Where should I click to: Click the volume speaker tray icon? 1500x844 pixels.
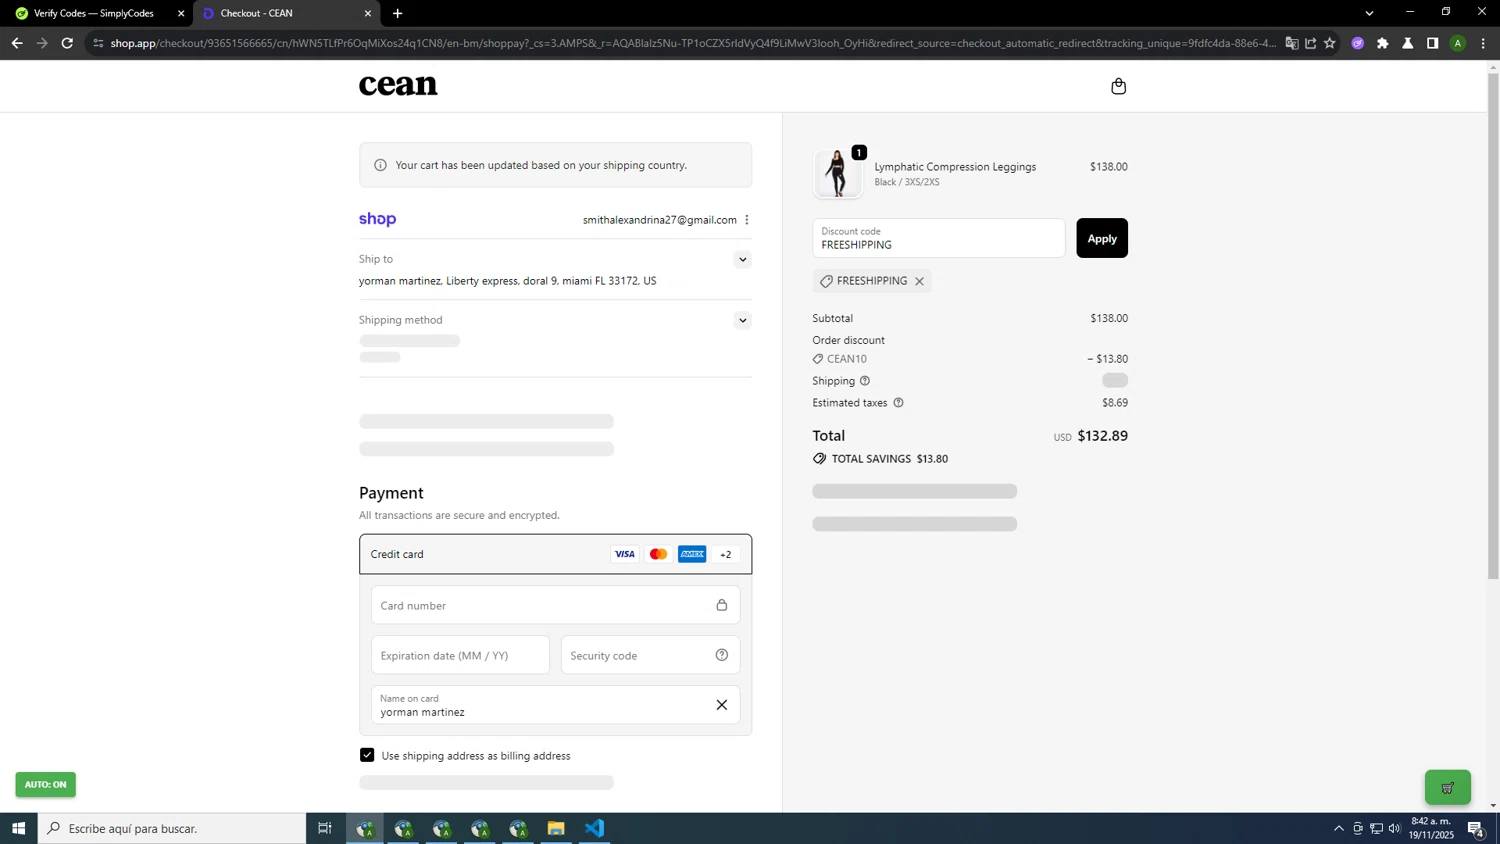[1395, 828]
